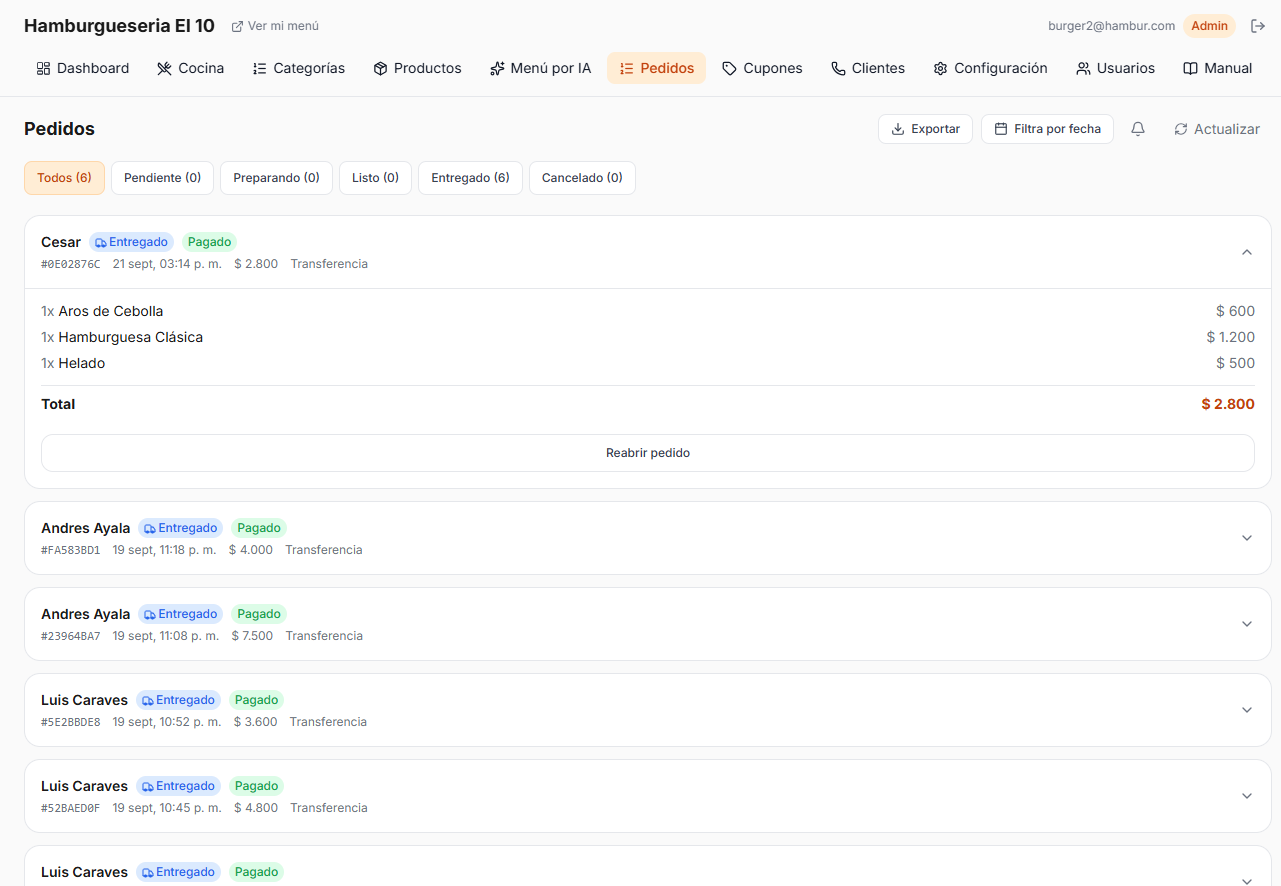Click the download icon in Exportar
The width and height of the screenshot is (1281, 886).
(898, 129)
